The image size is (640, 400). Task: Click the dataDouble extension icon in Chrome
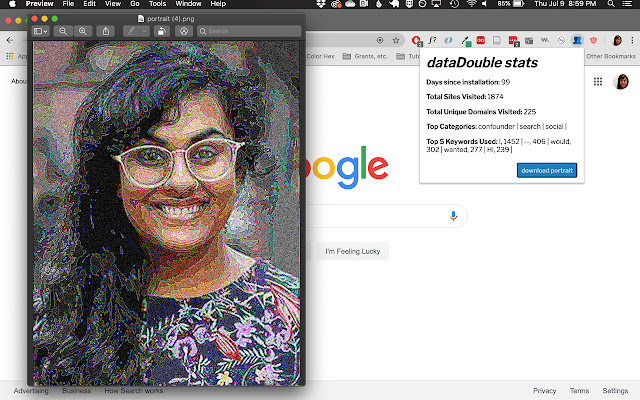(x=577, y=40)
